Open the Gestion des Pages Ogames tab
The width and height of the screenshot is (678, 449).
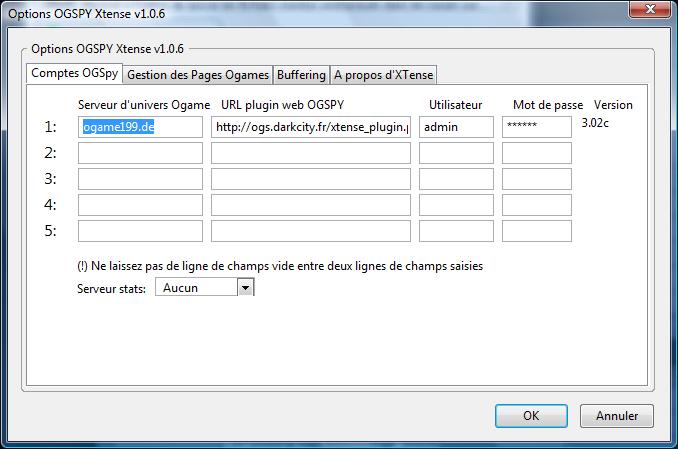point(198,74)
